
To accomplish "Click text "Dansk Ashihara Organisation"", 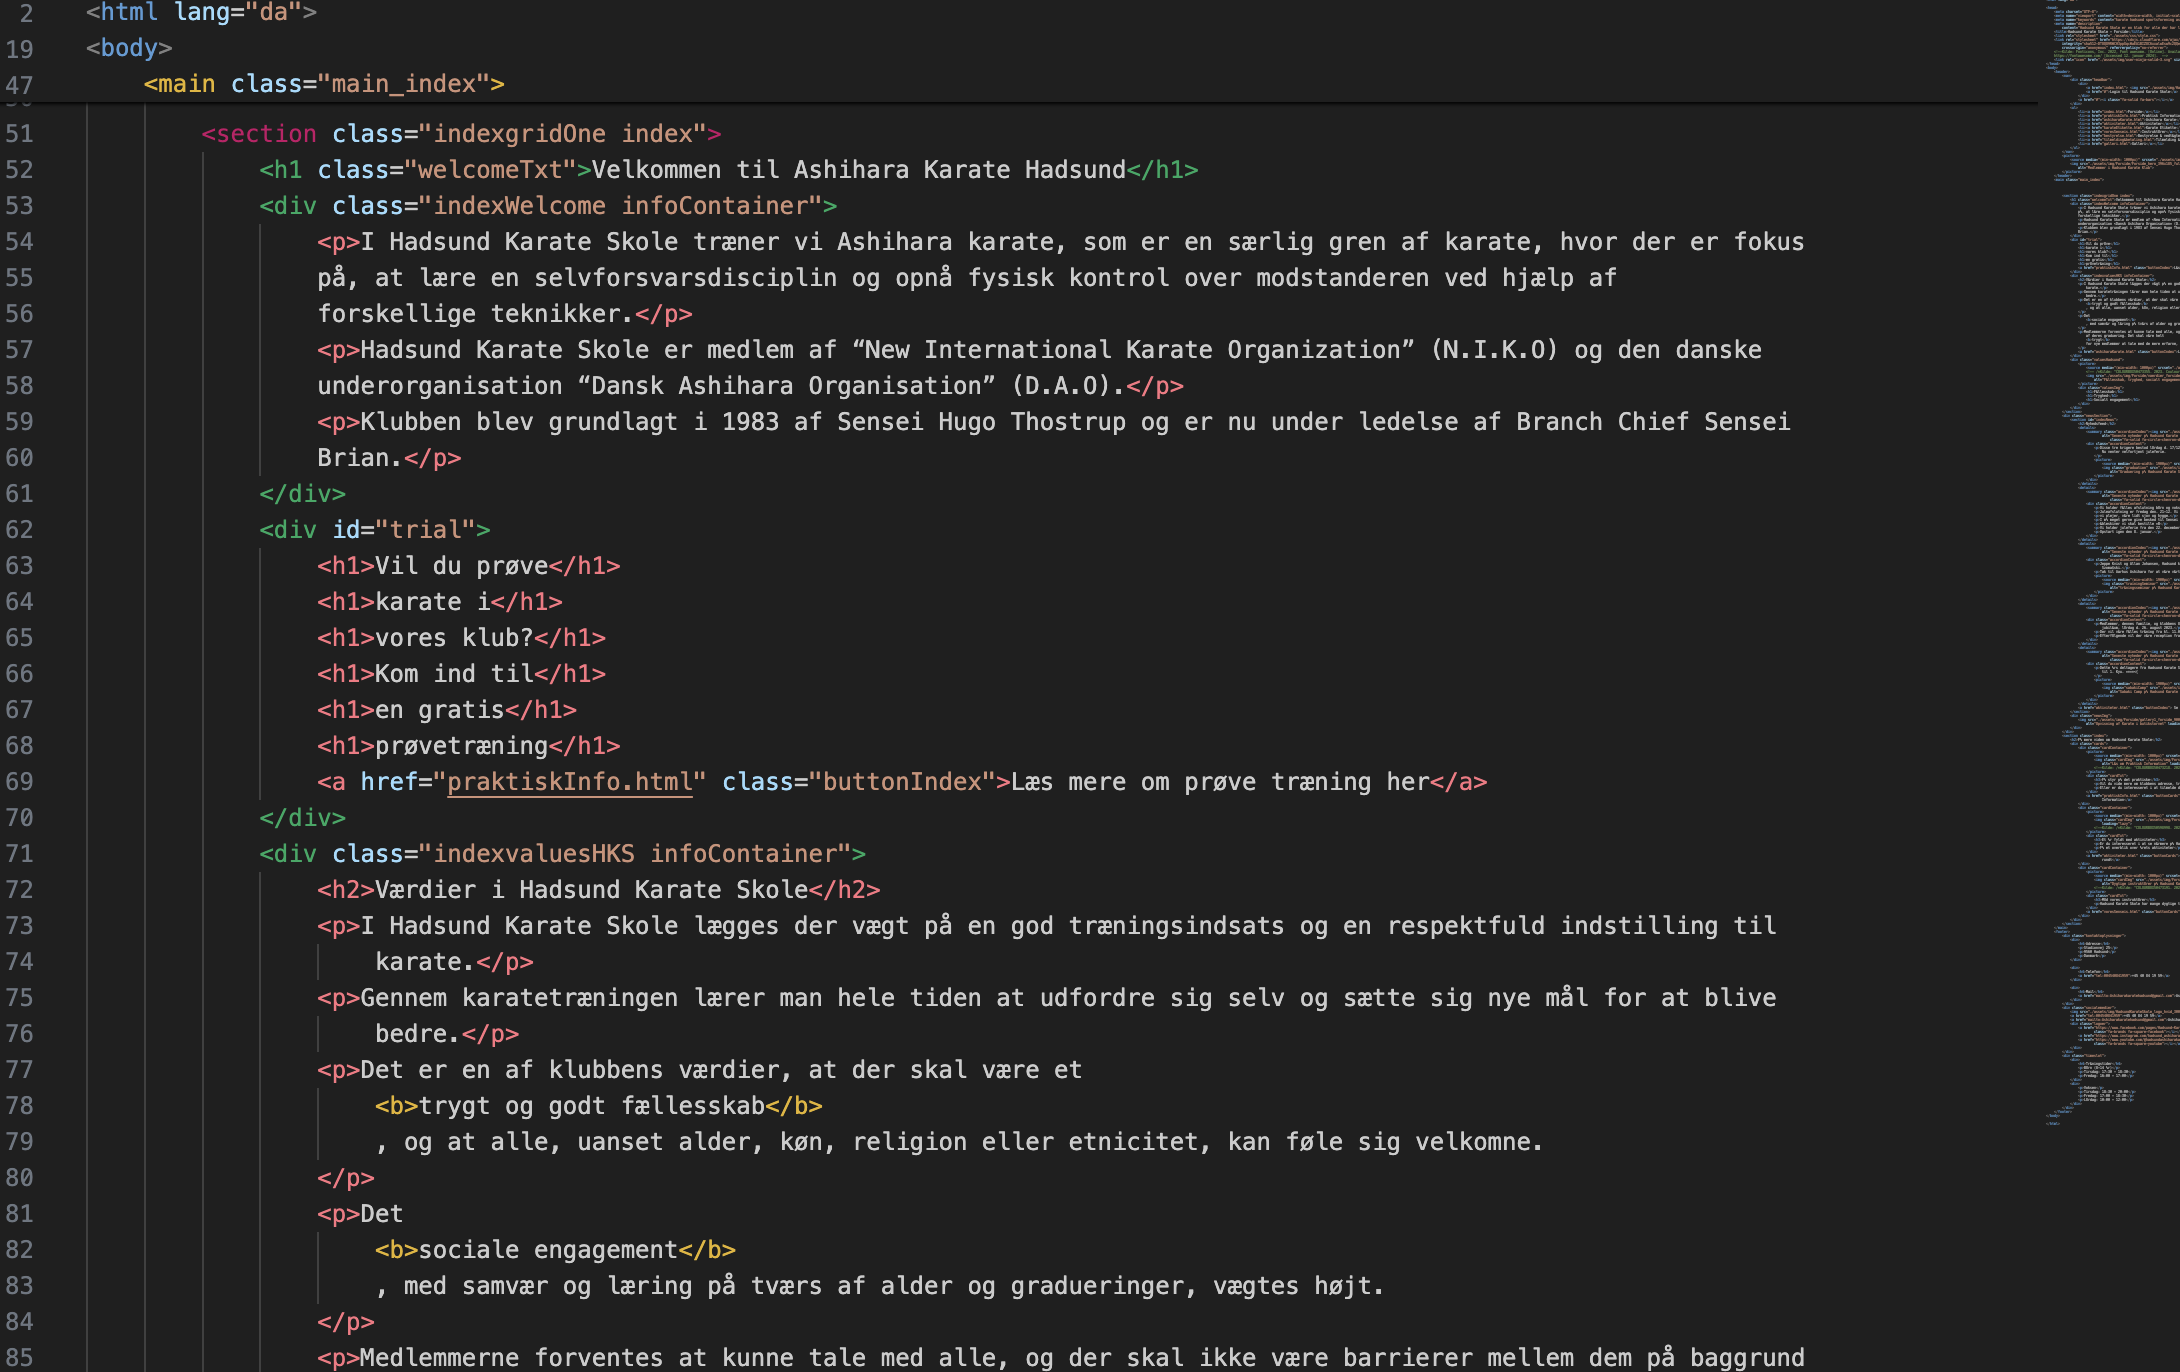I will point(787,386).
